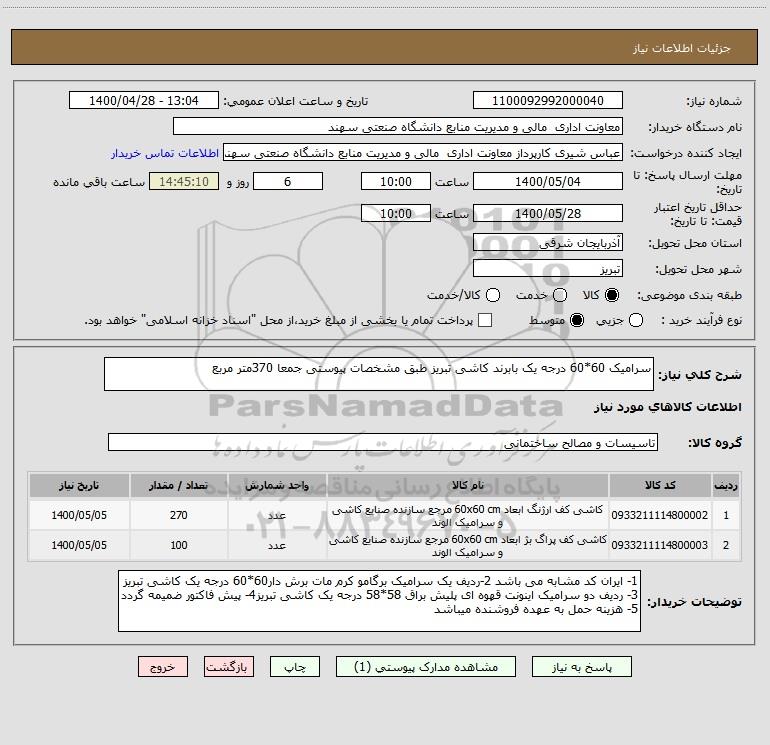This screenshot has height=745, width=770.
Task: Click the ایجاد کننده درخواست field
Action: point(423,153)
